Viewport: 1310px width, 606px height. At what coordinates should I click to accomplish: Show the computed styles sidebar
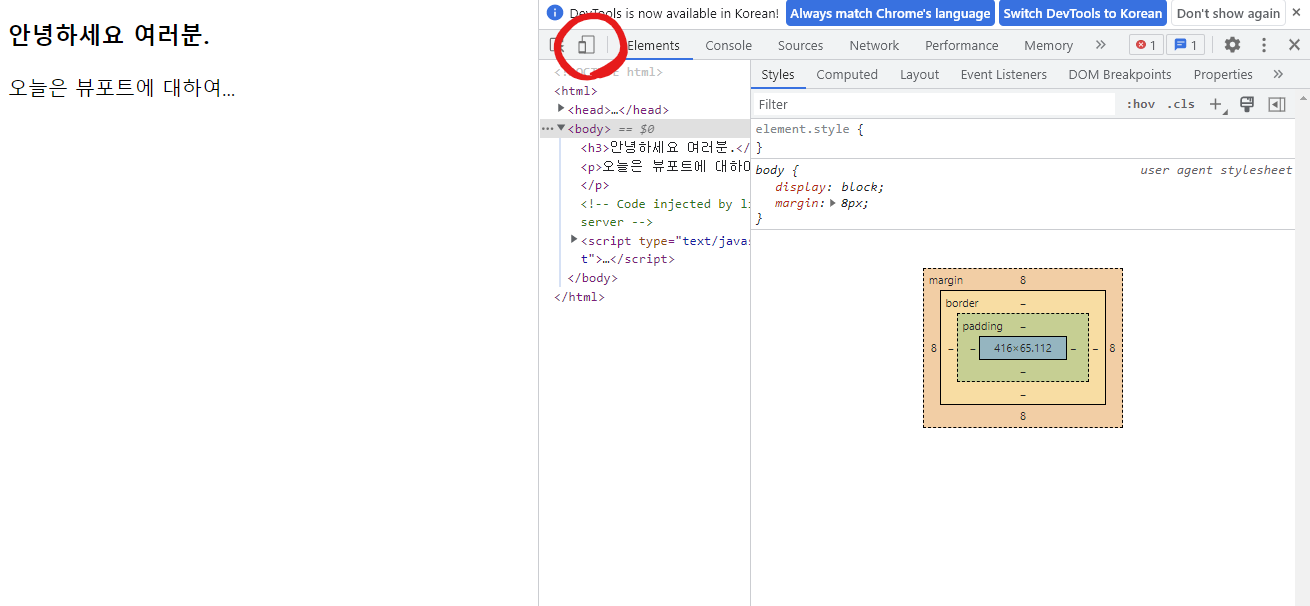(1277, 104)
